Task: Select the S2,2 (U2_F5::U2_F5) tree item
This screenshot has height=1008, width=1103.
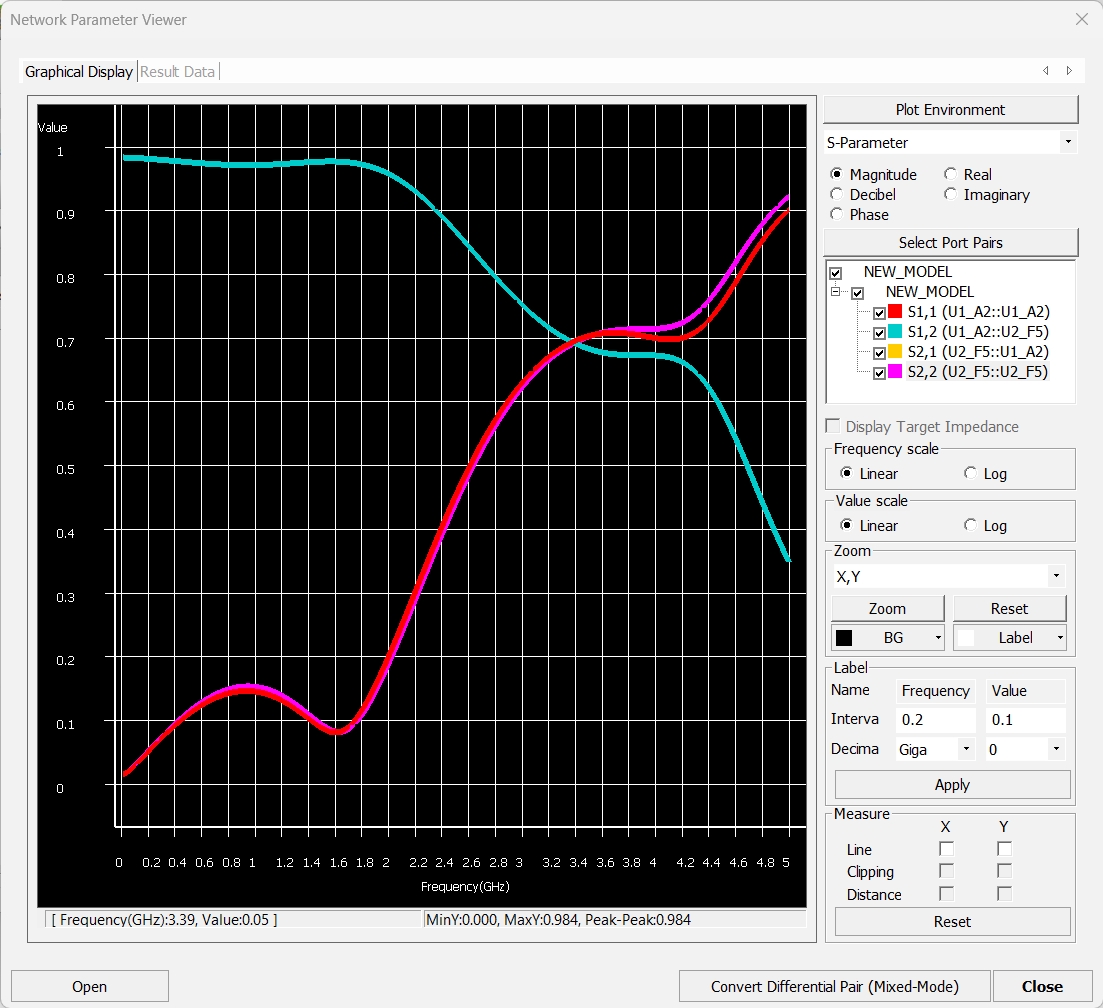Action: point(978,371)
